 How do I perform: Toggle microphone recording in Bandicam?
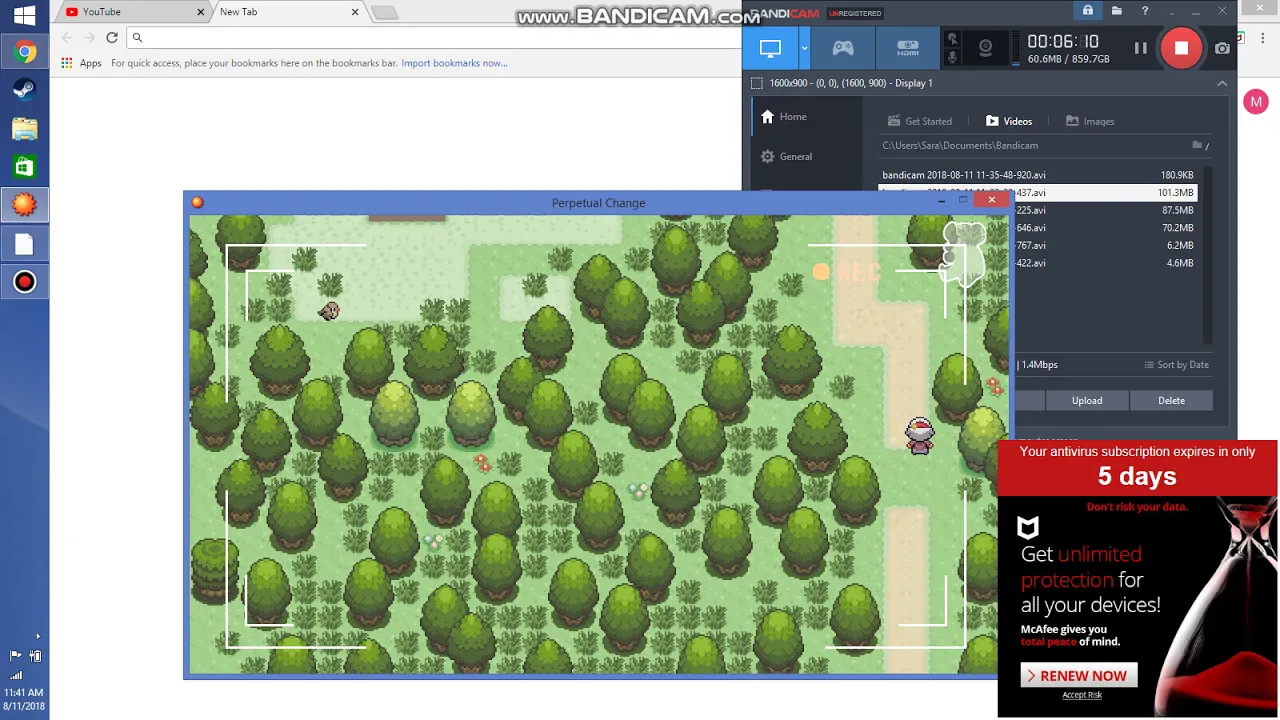point(952,58)
